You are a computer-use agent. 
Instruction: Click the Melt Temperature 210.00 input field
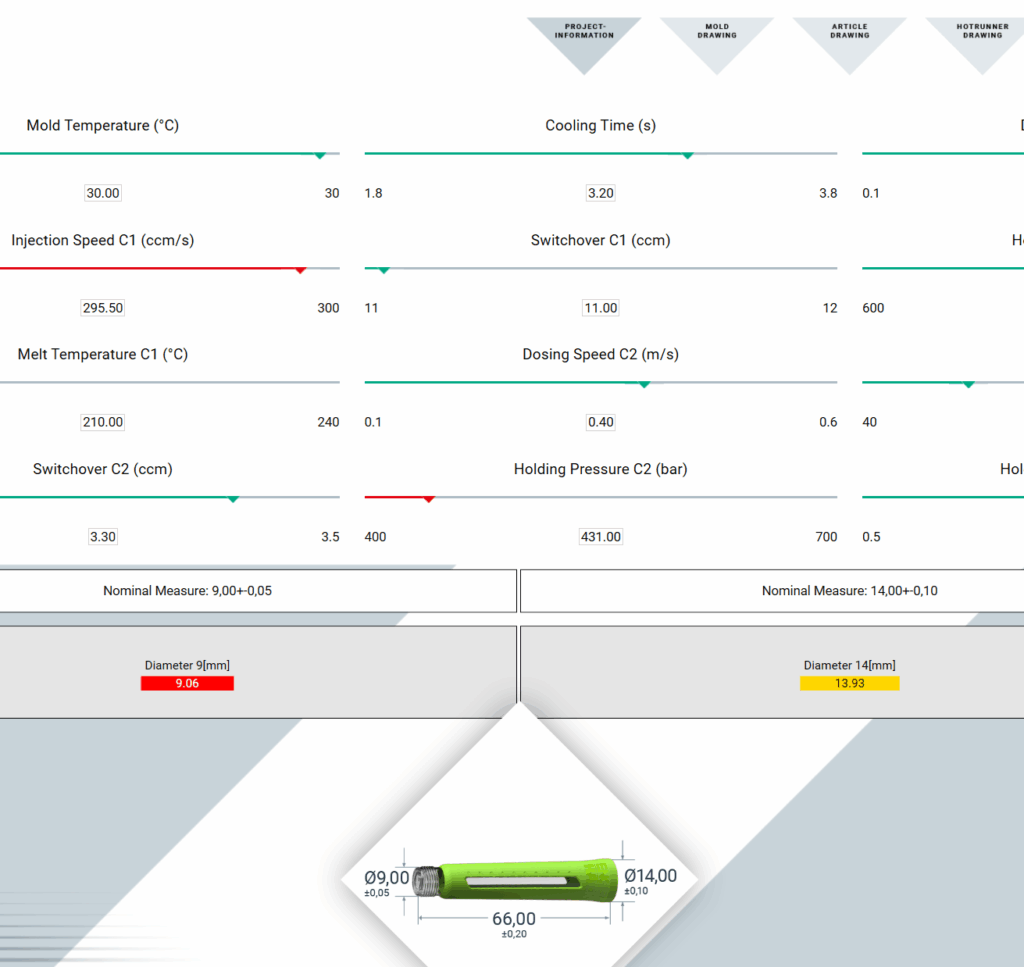click(103, 422)
